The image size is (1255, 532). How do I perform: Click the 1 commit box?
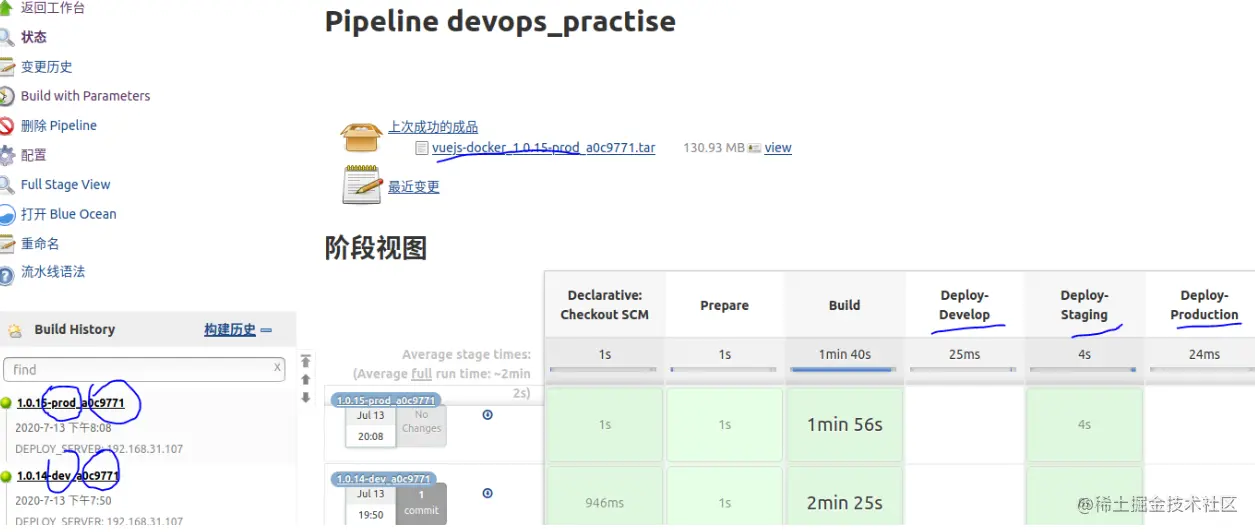click(422, 503)
